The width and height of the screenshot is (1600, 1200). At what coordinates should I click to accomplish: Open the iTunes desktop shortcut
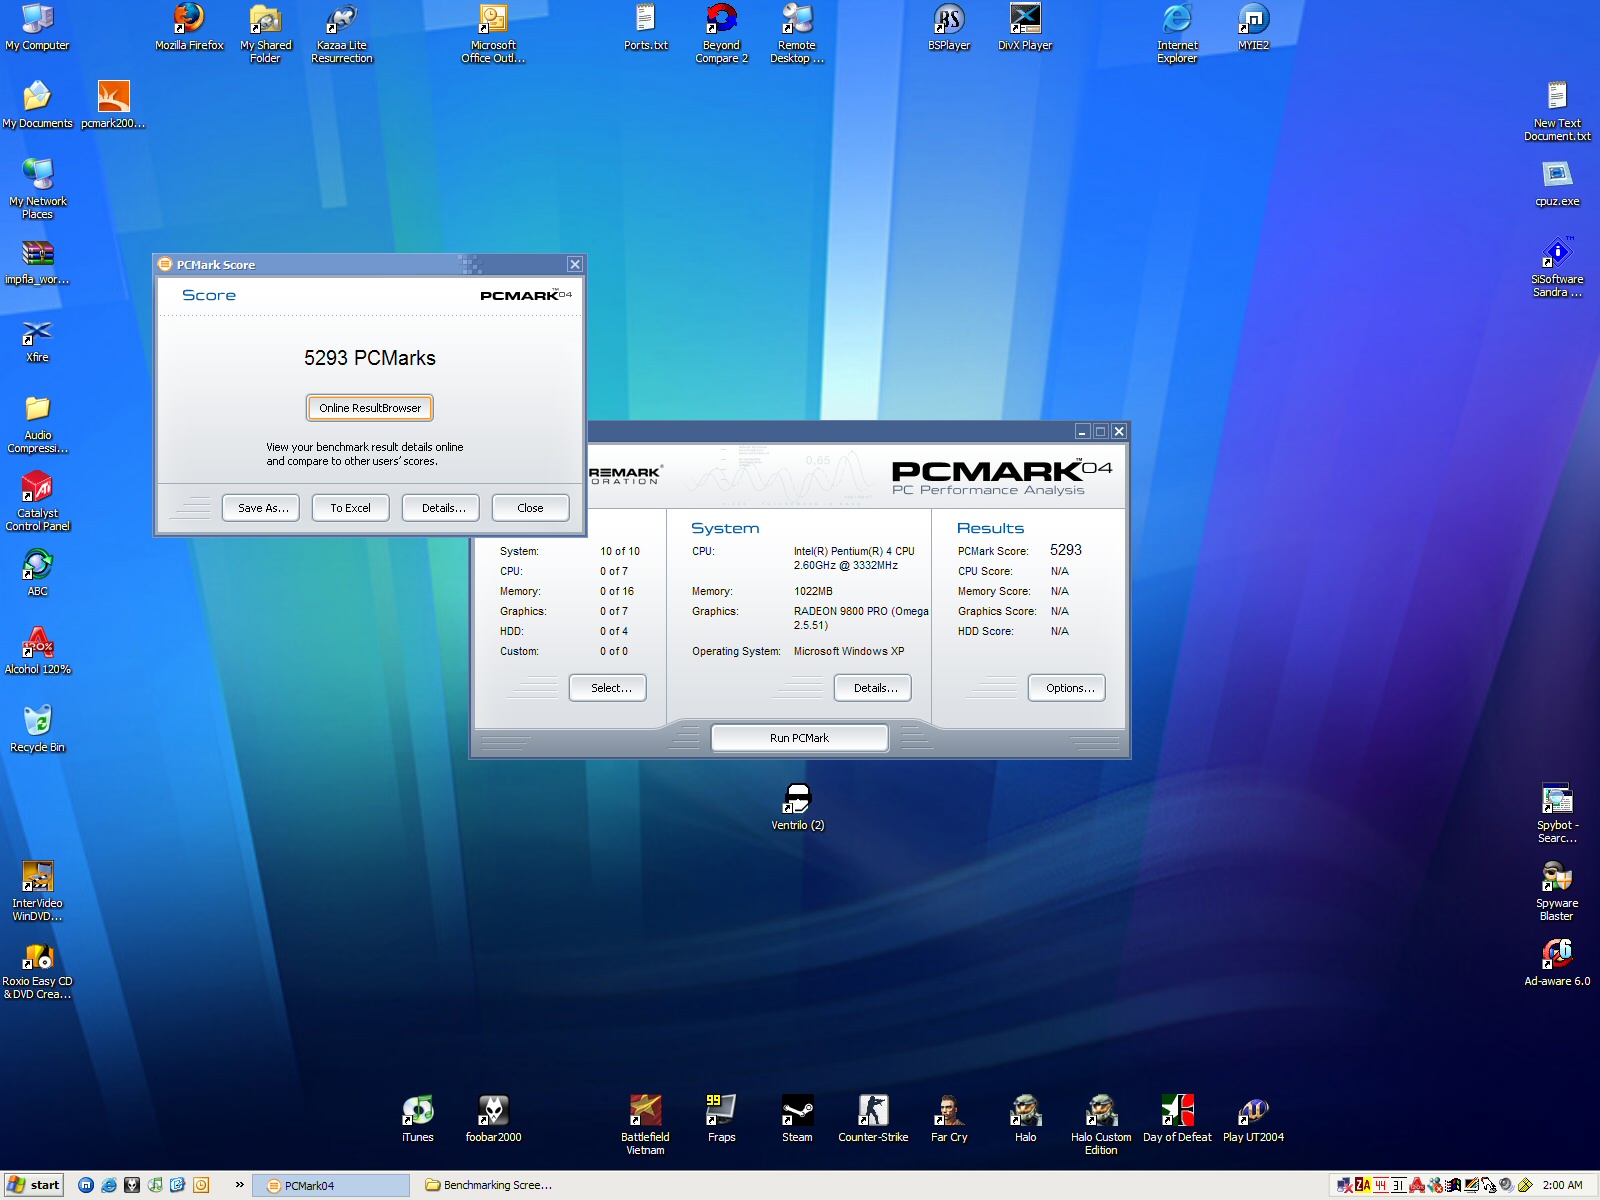coord(417,1120)
